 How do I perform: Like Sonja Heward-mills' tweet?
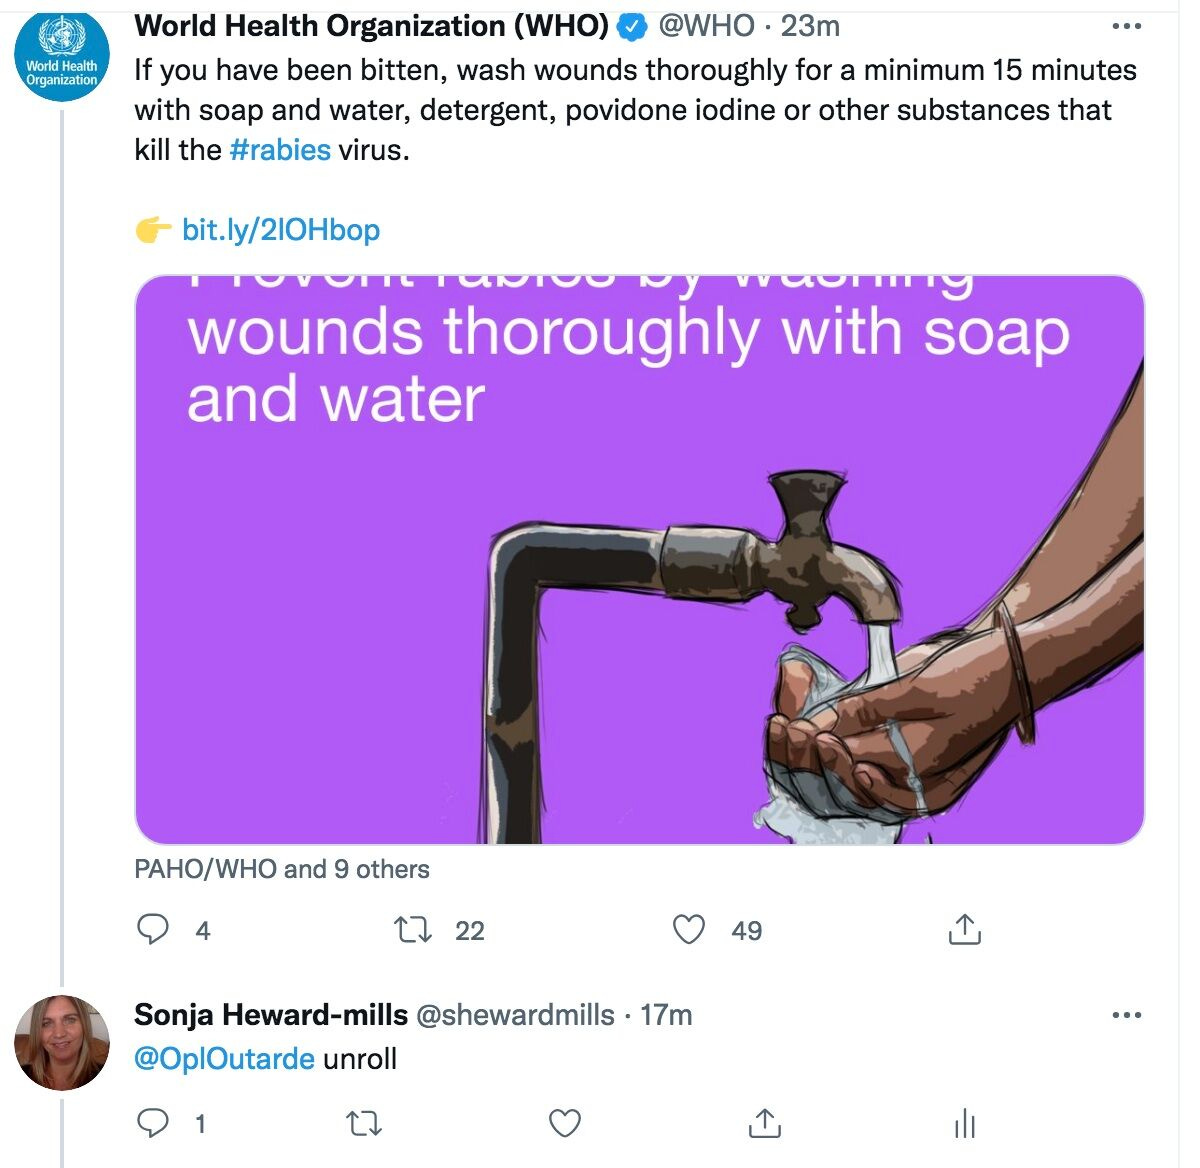(x=564, y=1123)
